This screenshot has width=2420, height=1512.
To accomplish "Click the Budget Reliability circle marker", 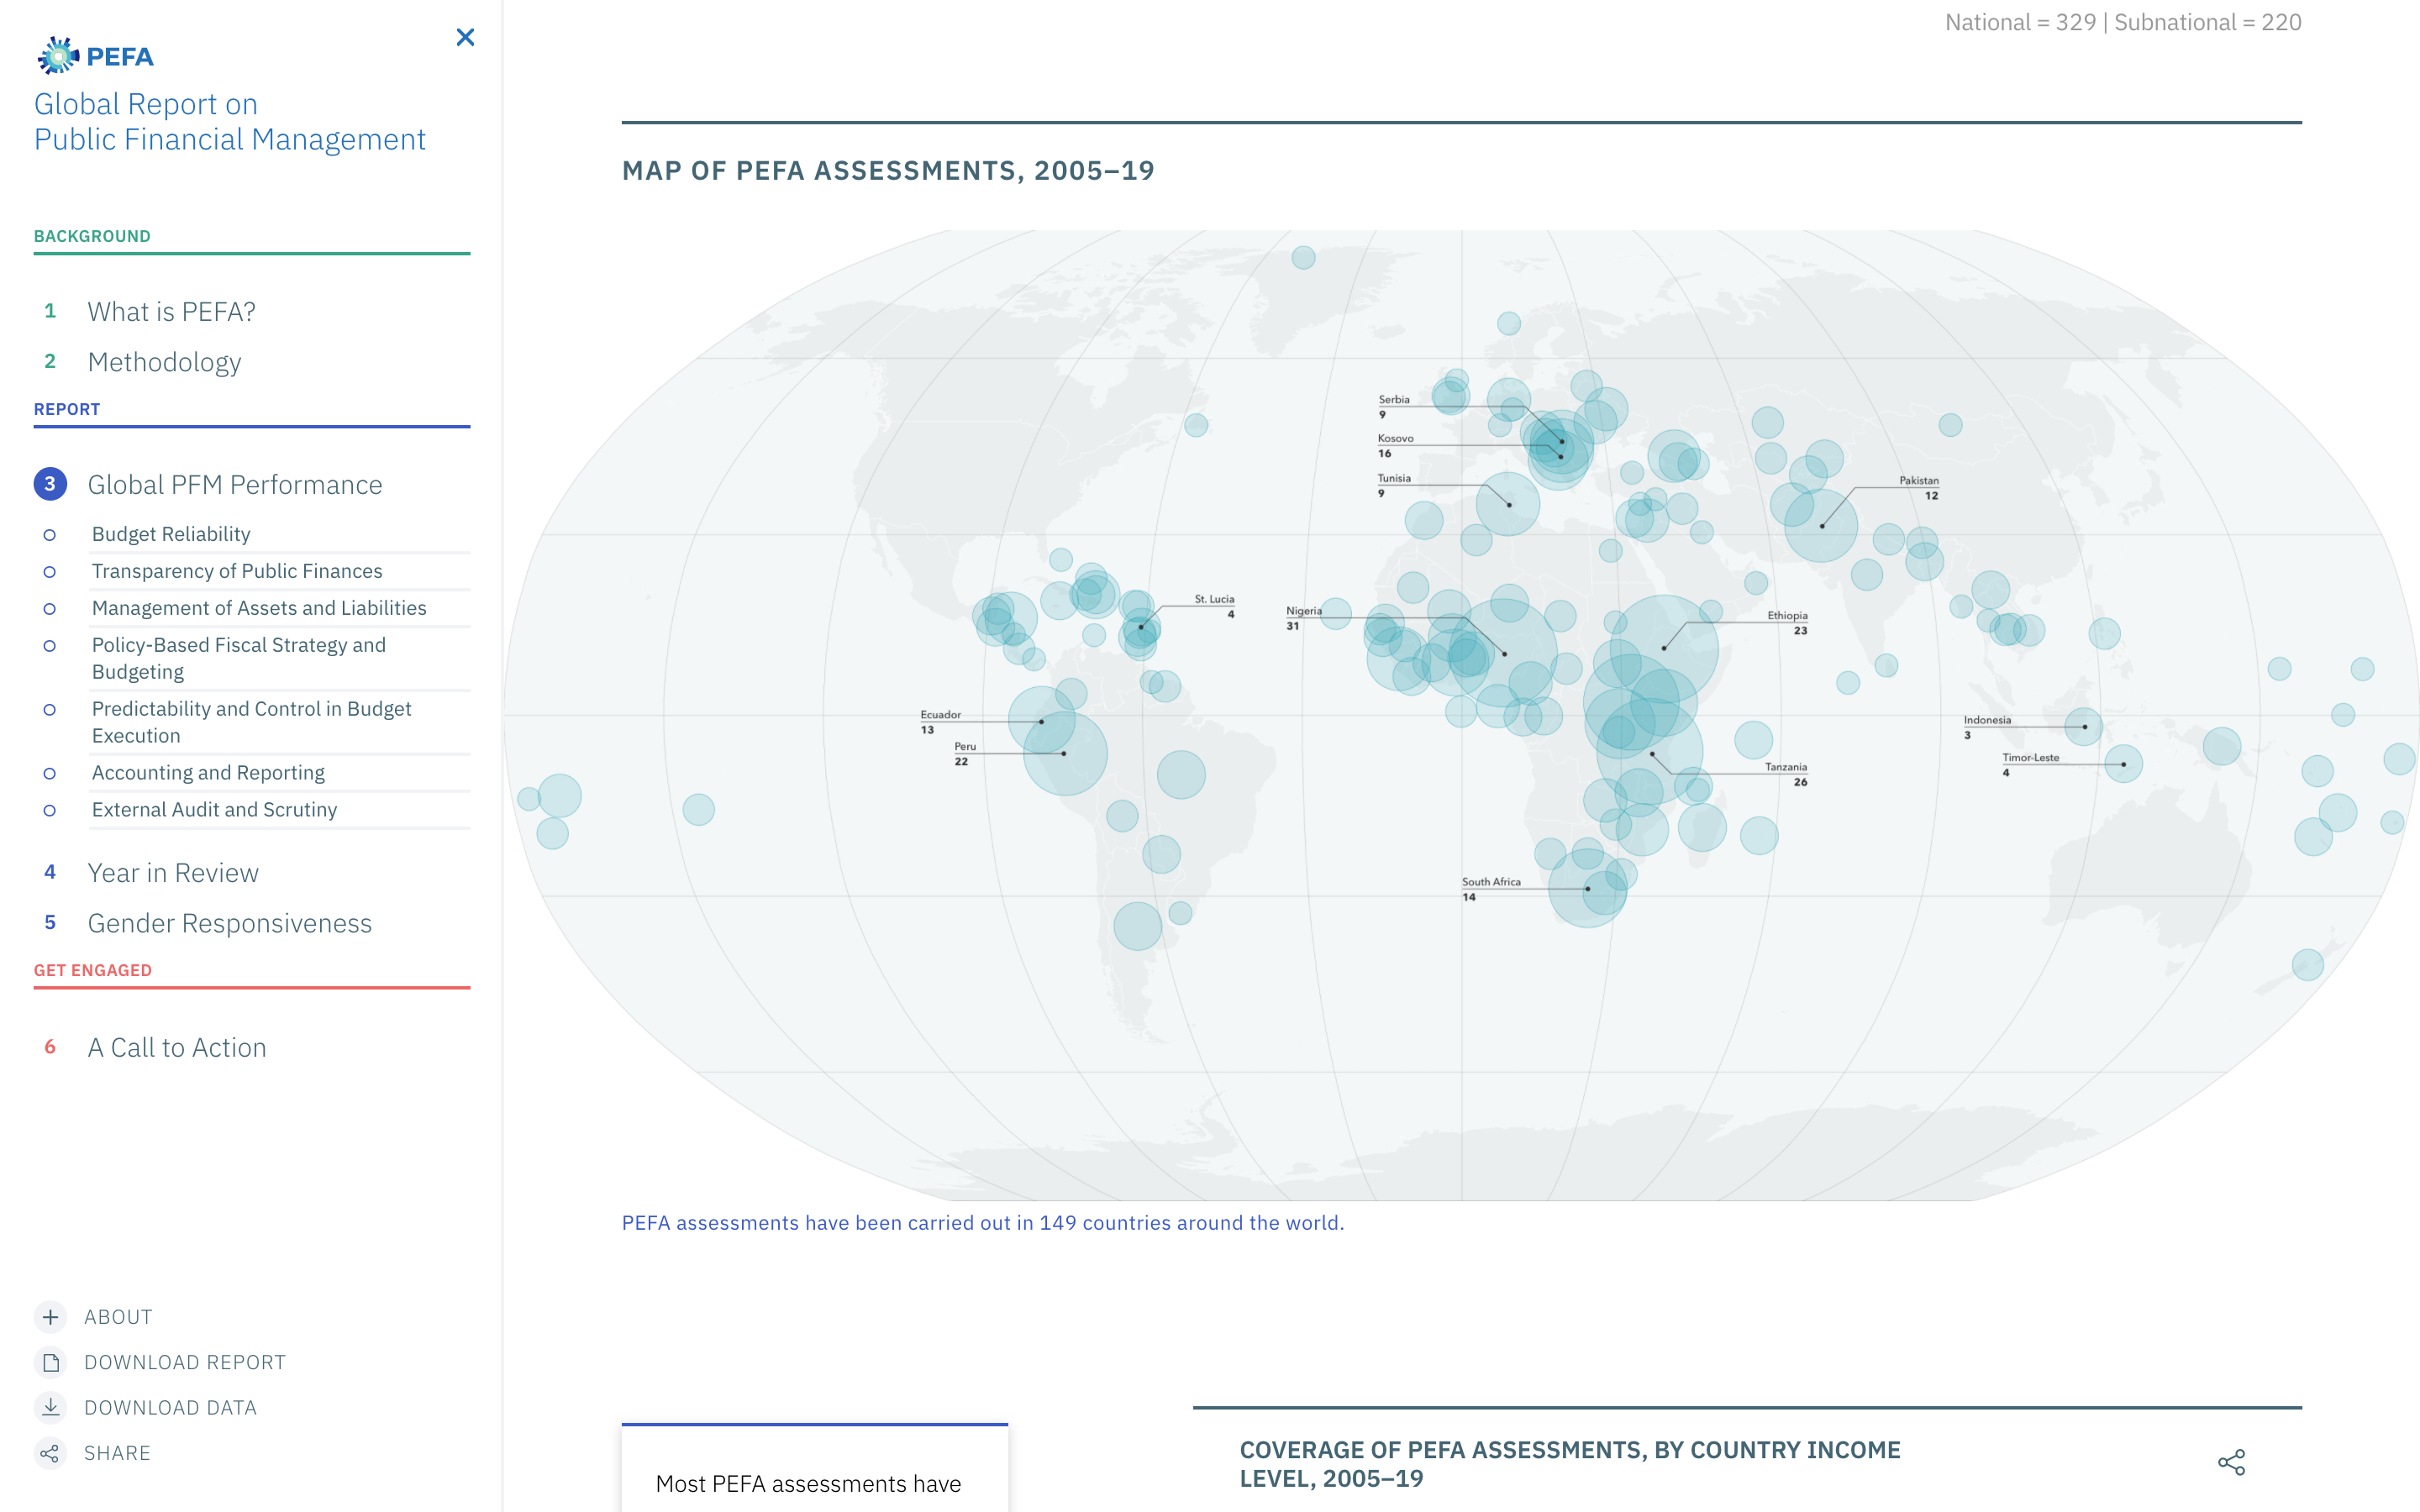I will 49,535.
